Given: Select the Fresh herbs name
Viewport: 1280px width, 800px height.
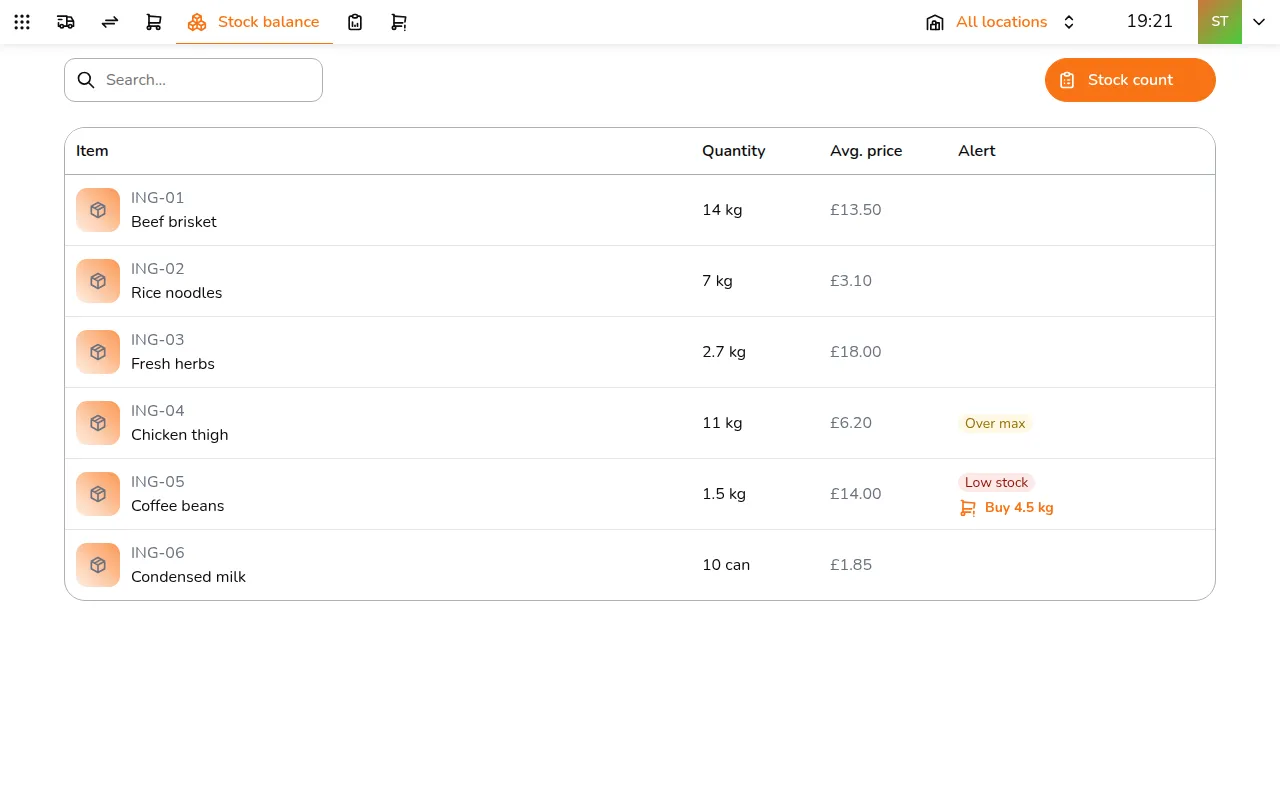Looking at the screenshot, I should pyautogui.click(x=173, y=364).
